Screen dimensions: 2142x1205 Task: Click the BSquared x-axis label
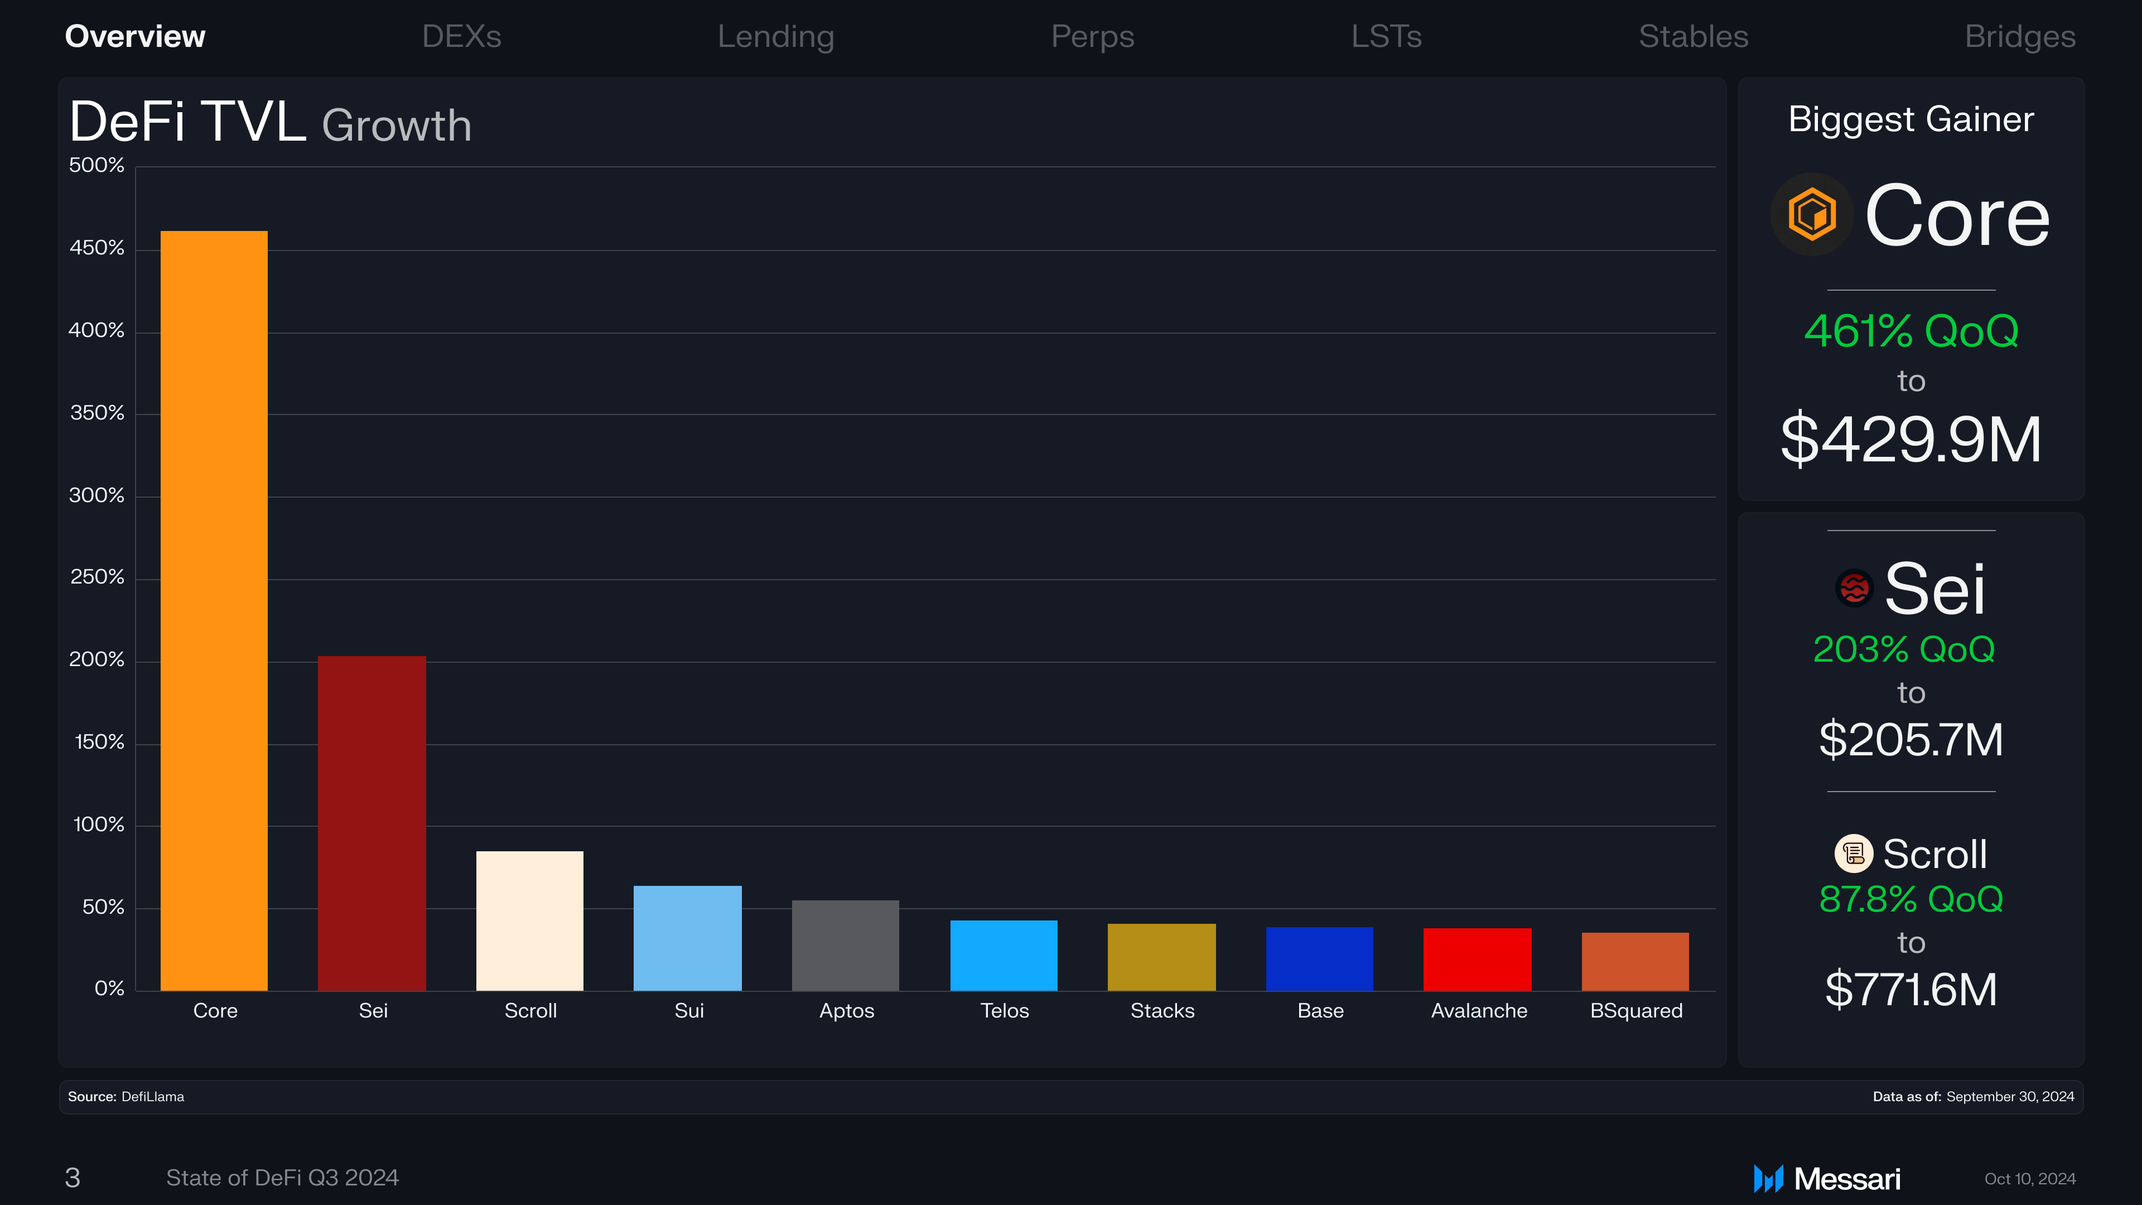pos(1637,1011)
